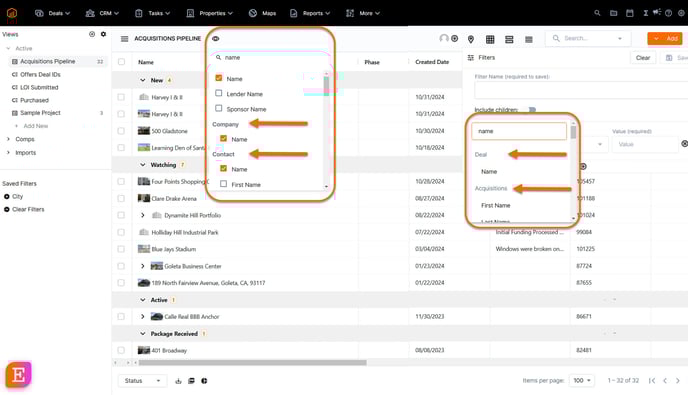
Task: Check the Sponsor Name column checkbox
Action: coord(219,108)
